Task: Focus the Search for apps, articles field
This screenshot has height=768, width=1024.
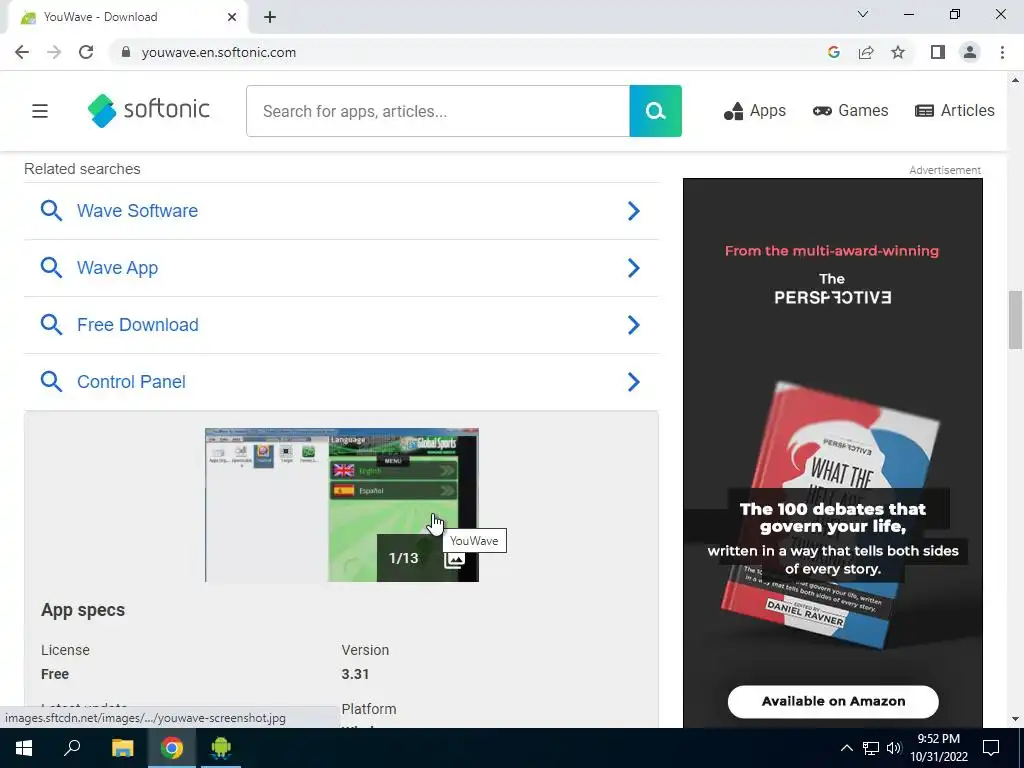Action: point(438,111)
